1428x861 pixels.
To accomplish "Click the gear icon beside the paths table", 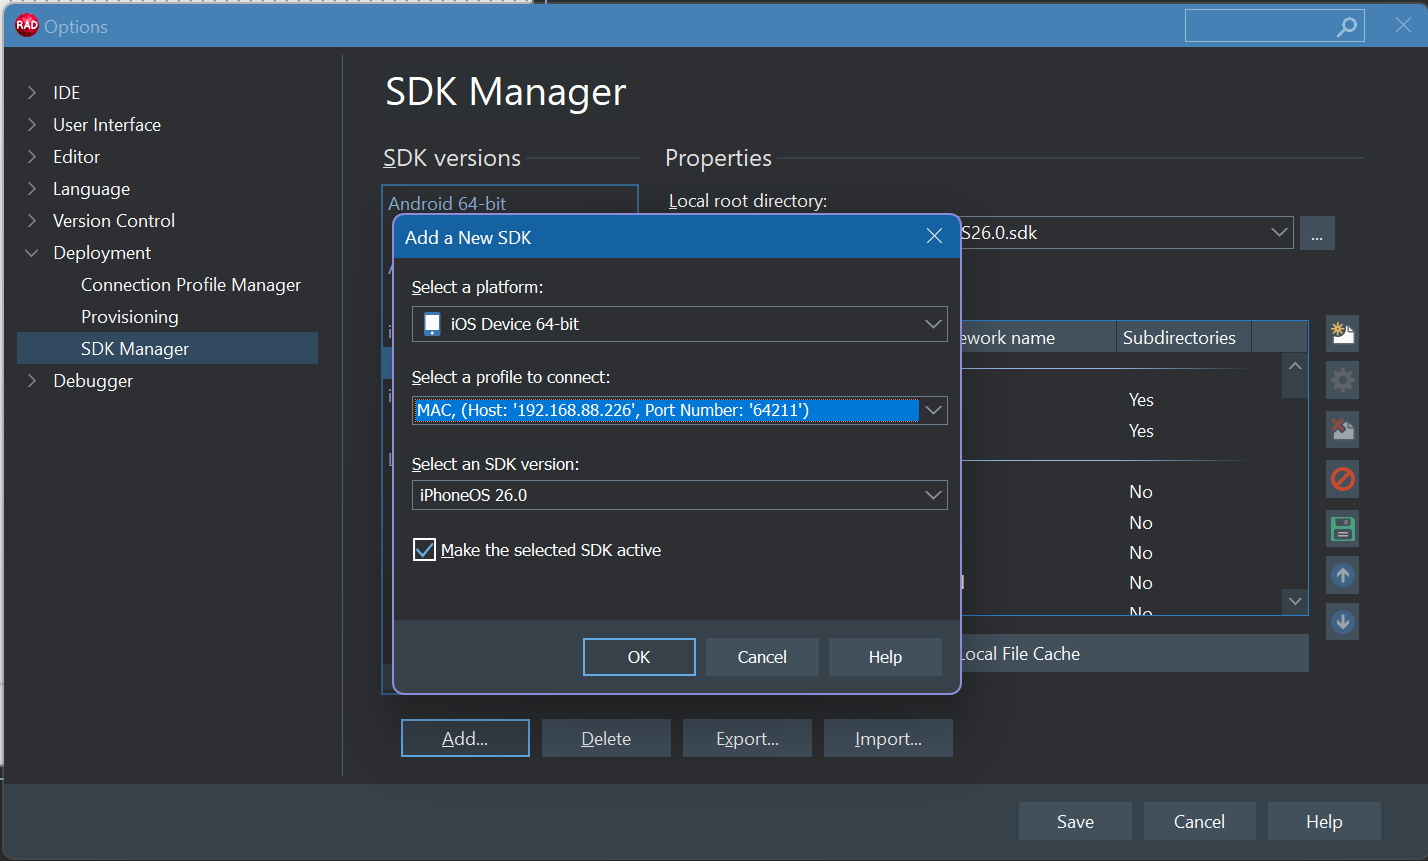I will pyautogui.click(x=1342, y=381).
